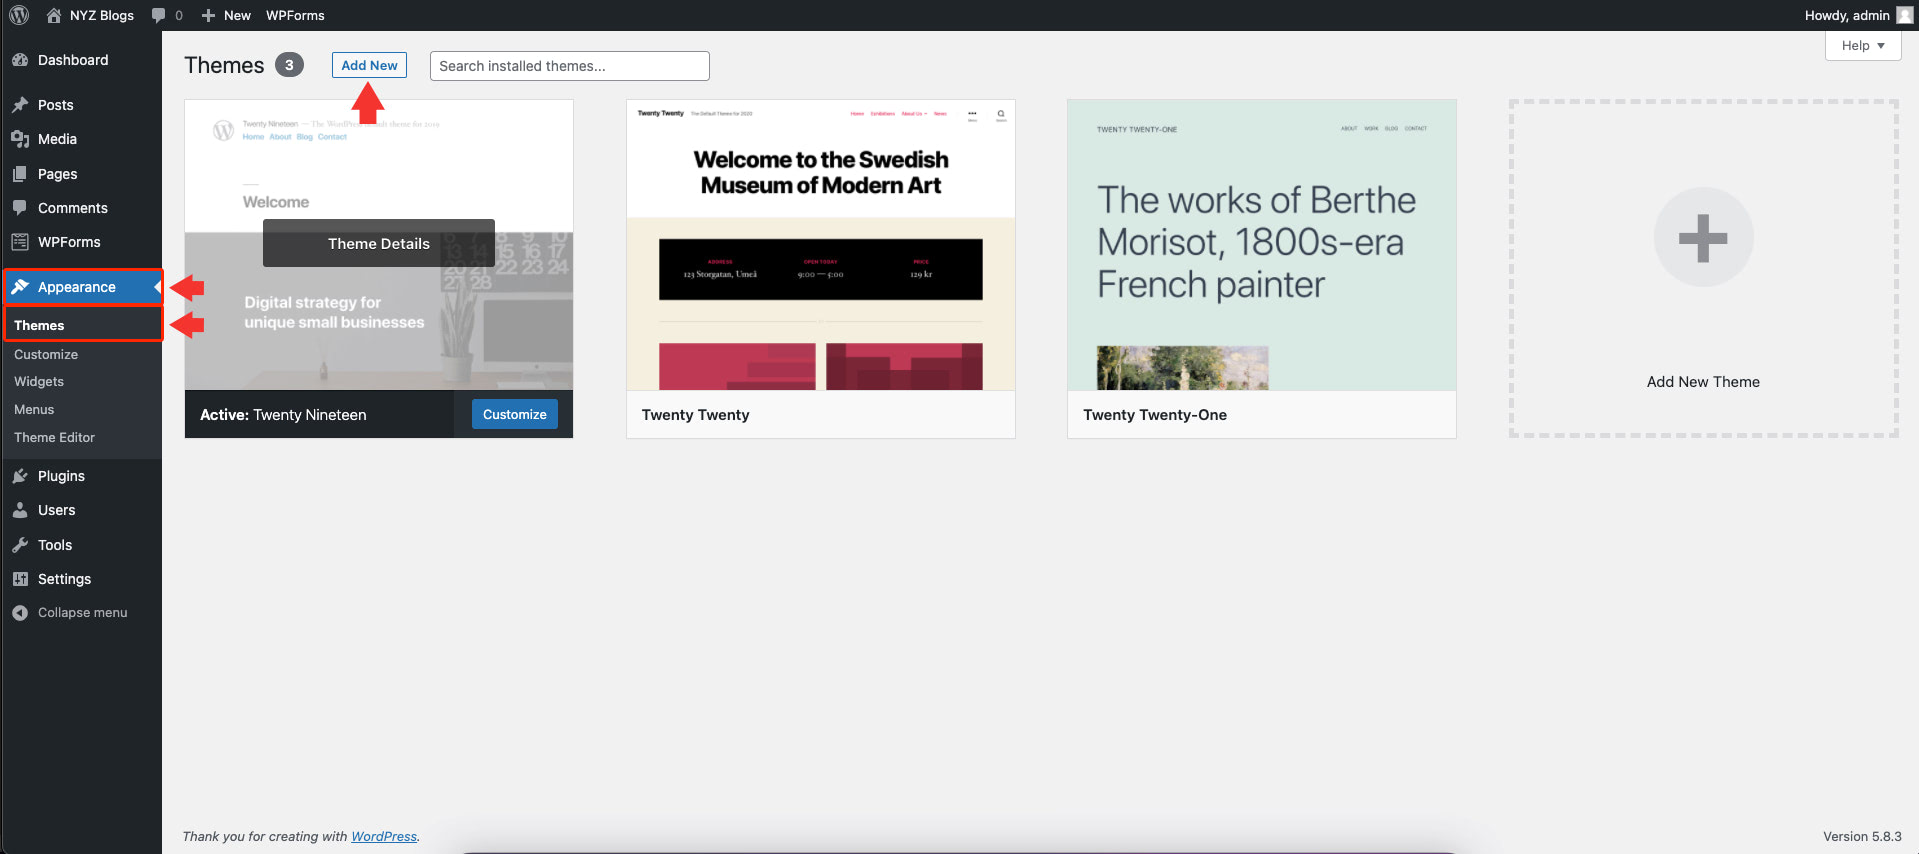
Task: Click the large plus circle for new theme
Action: coord(1703,237)
